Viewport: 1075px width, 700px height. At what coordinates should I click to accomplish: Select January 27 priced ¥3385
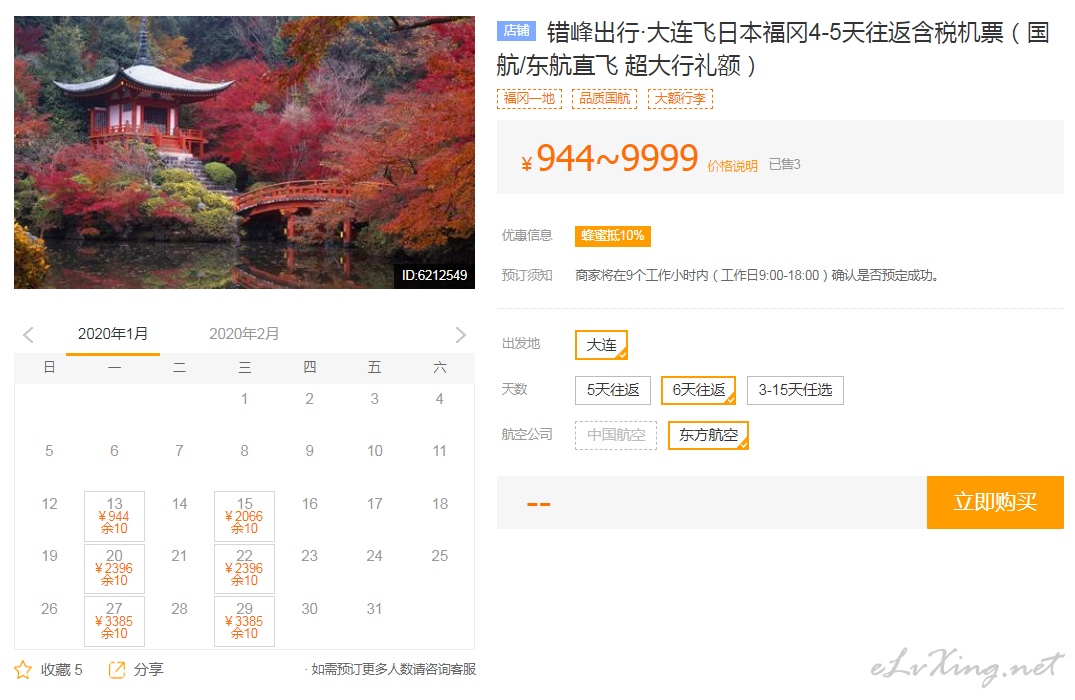click(114, 621)
